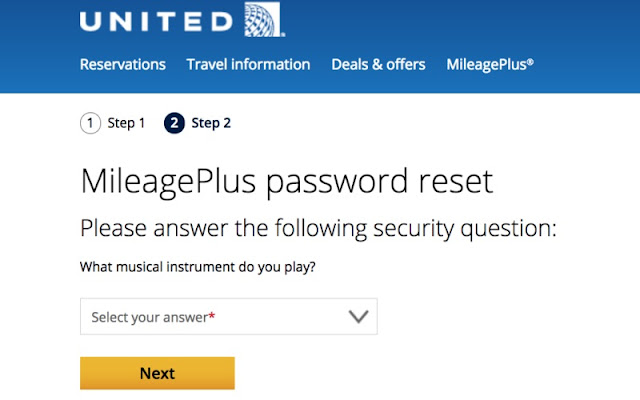Screen dimensions: 640x400
Task: Open the Deals & offers menu
Action: pos(378,64)
